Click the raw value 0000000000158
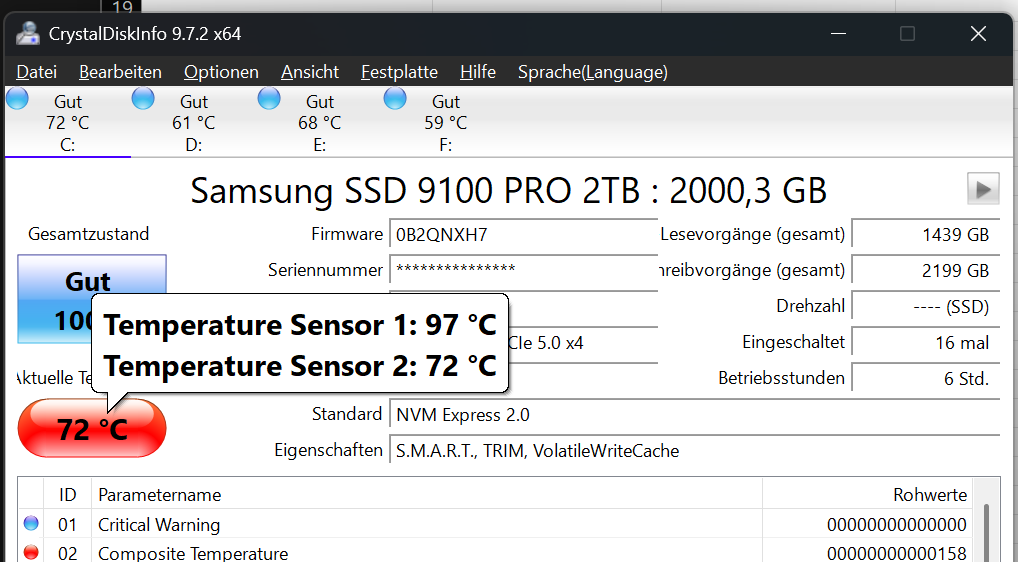Image resolution: width=1018 pixels, height=562 pixels. 897,554
